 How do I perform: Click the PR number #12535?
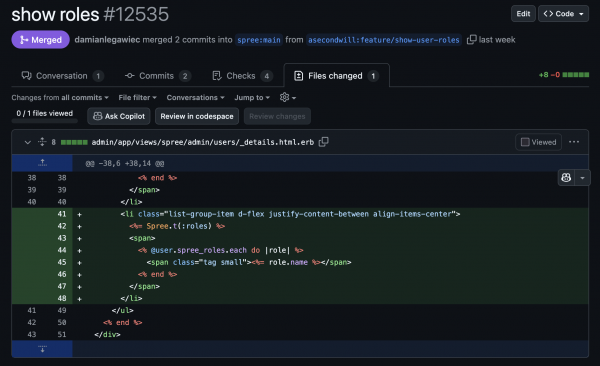(136, 15)
